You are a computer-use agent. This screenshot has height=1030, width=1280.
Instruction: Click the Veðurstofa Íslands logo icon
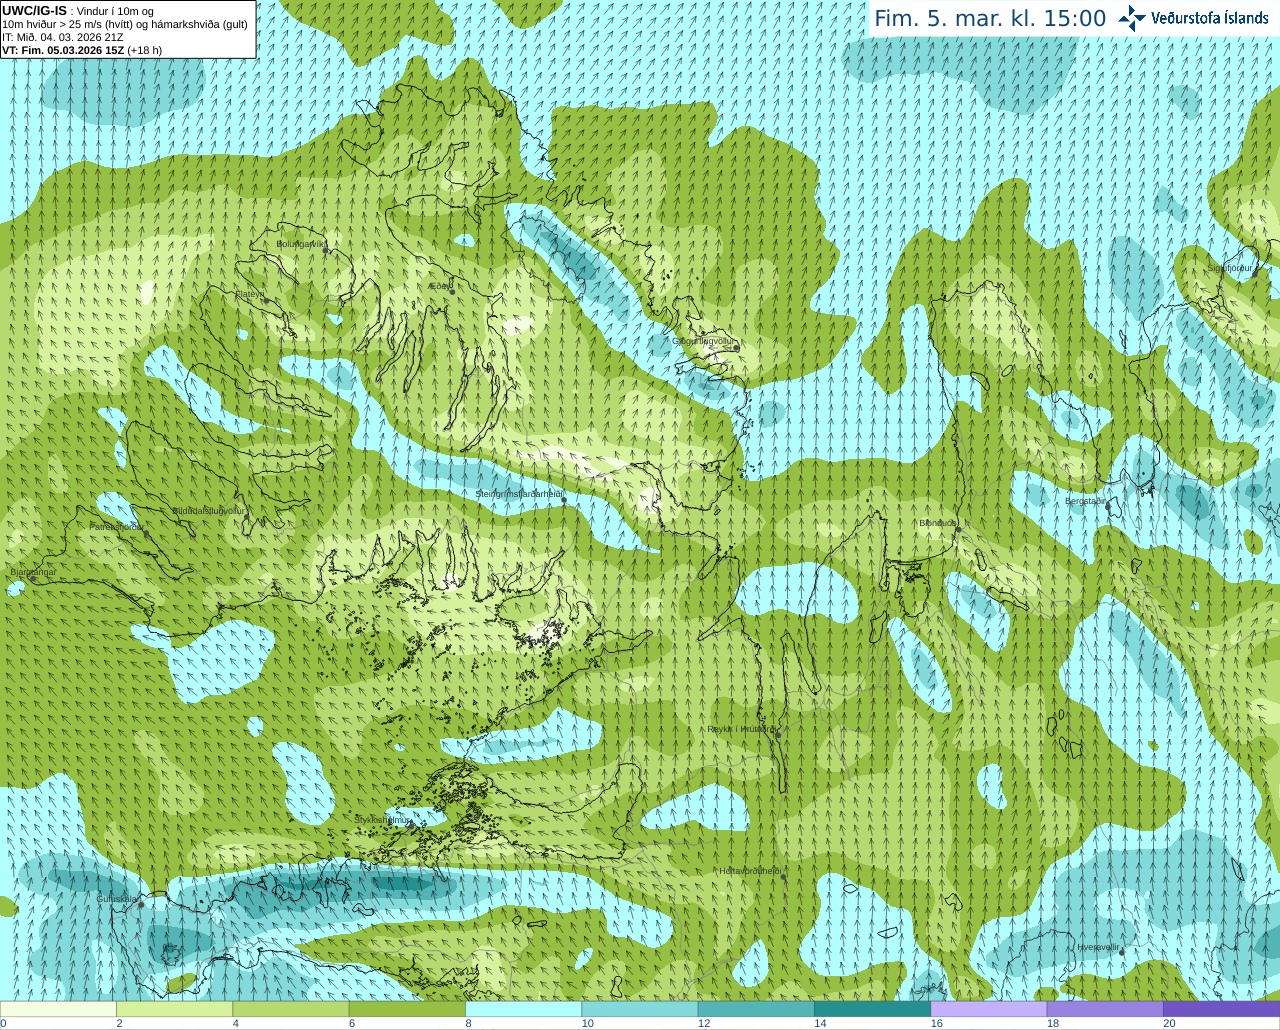pyautogui.click(x=1132, y=18)
